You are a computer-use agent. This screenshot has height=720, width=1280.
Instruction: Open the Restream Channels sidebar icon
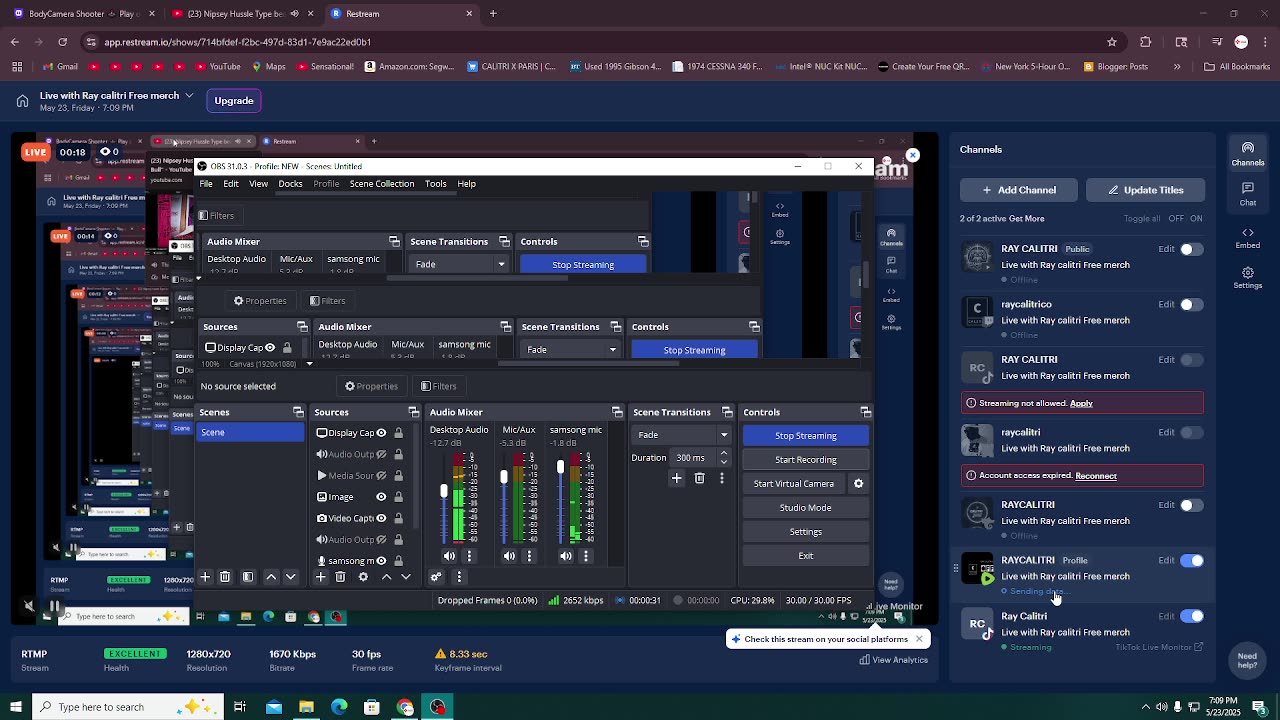(x=1247, y=153)
